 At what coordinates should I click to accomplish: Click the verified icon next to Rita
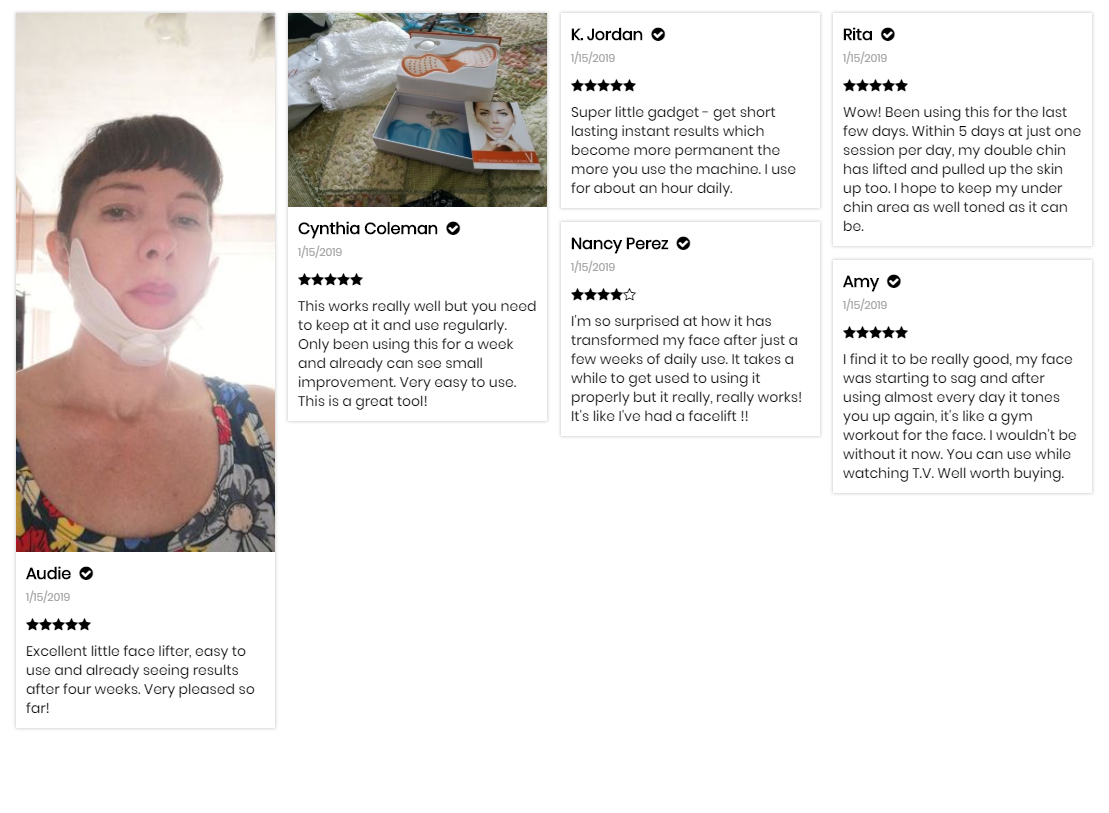click(x=888, y=34)
